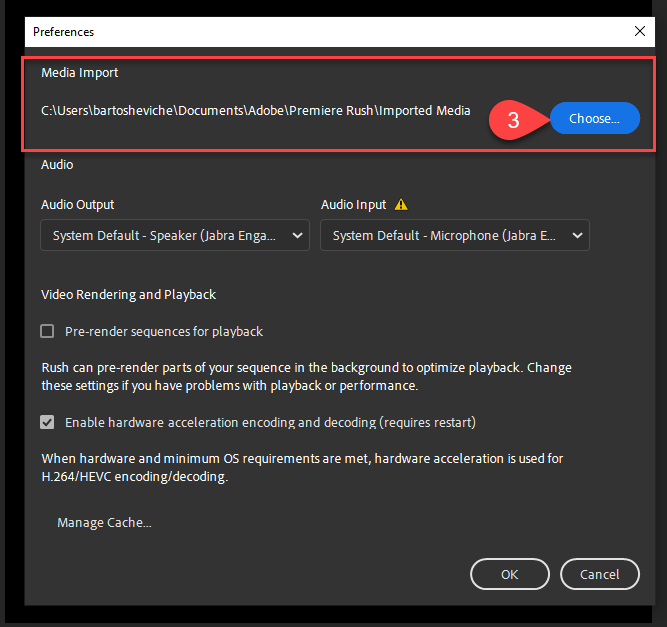Confirm preferences with OK

[x=510, y=574]
